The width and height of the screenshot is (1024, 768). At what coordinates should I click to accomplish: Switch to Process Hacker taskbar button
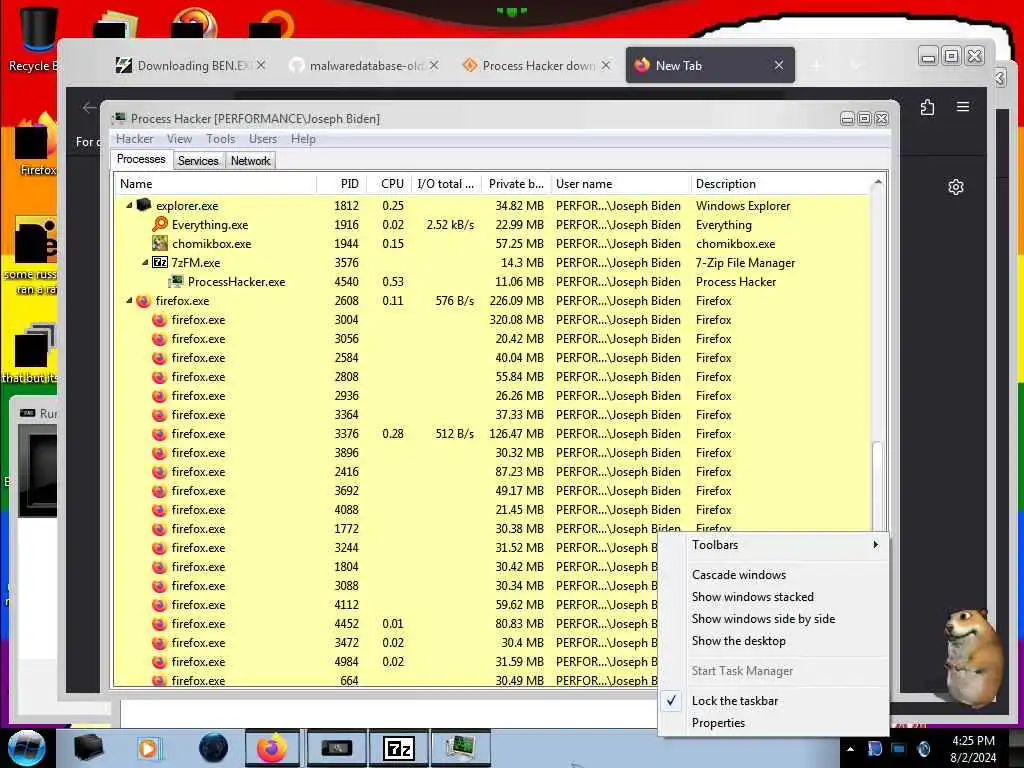[461, 748]
